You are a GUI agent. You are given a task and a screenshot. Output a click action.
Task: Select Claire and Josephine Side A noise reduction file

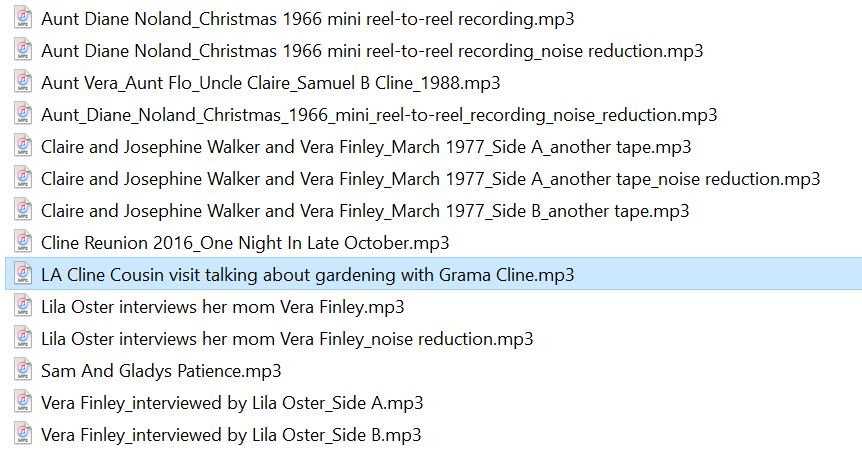(430, 179)
